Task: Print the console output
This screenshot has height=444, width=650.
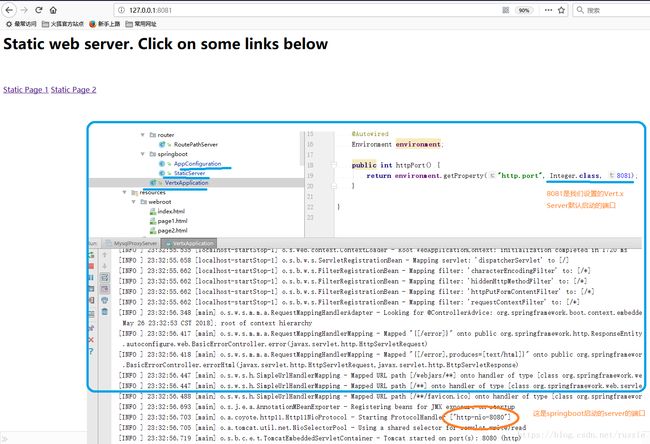Action: click(104, 300)
